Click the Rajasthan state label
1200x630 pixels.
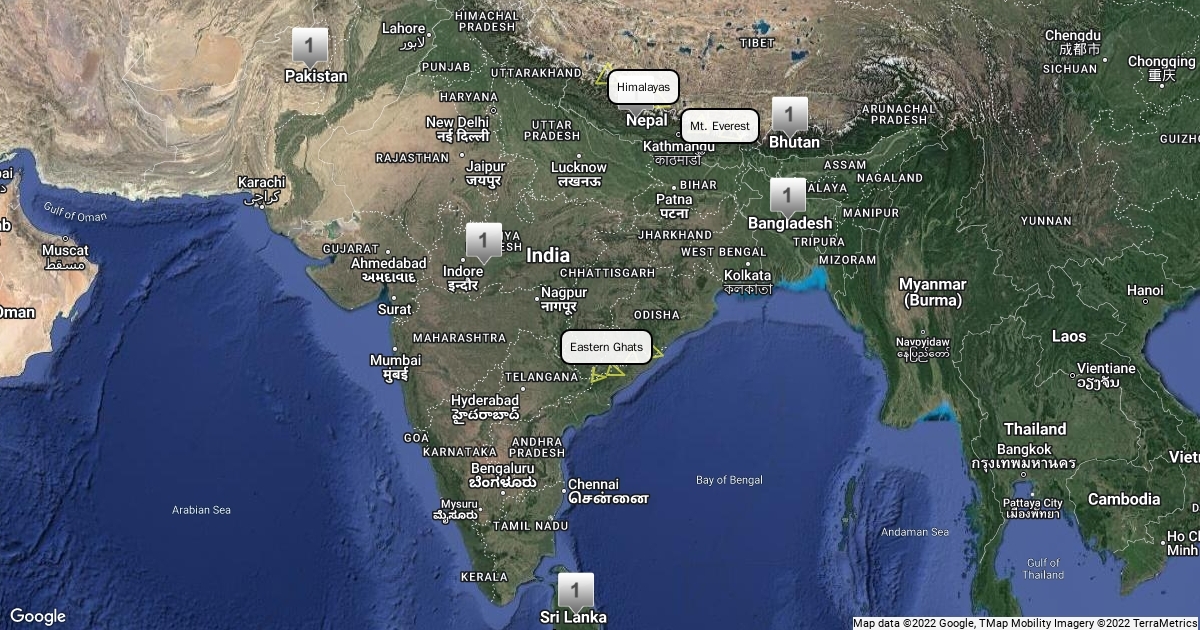coord(412,158)
